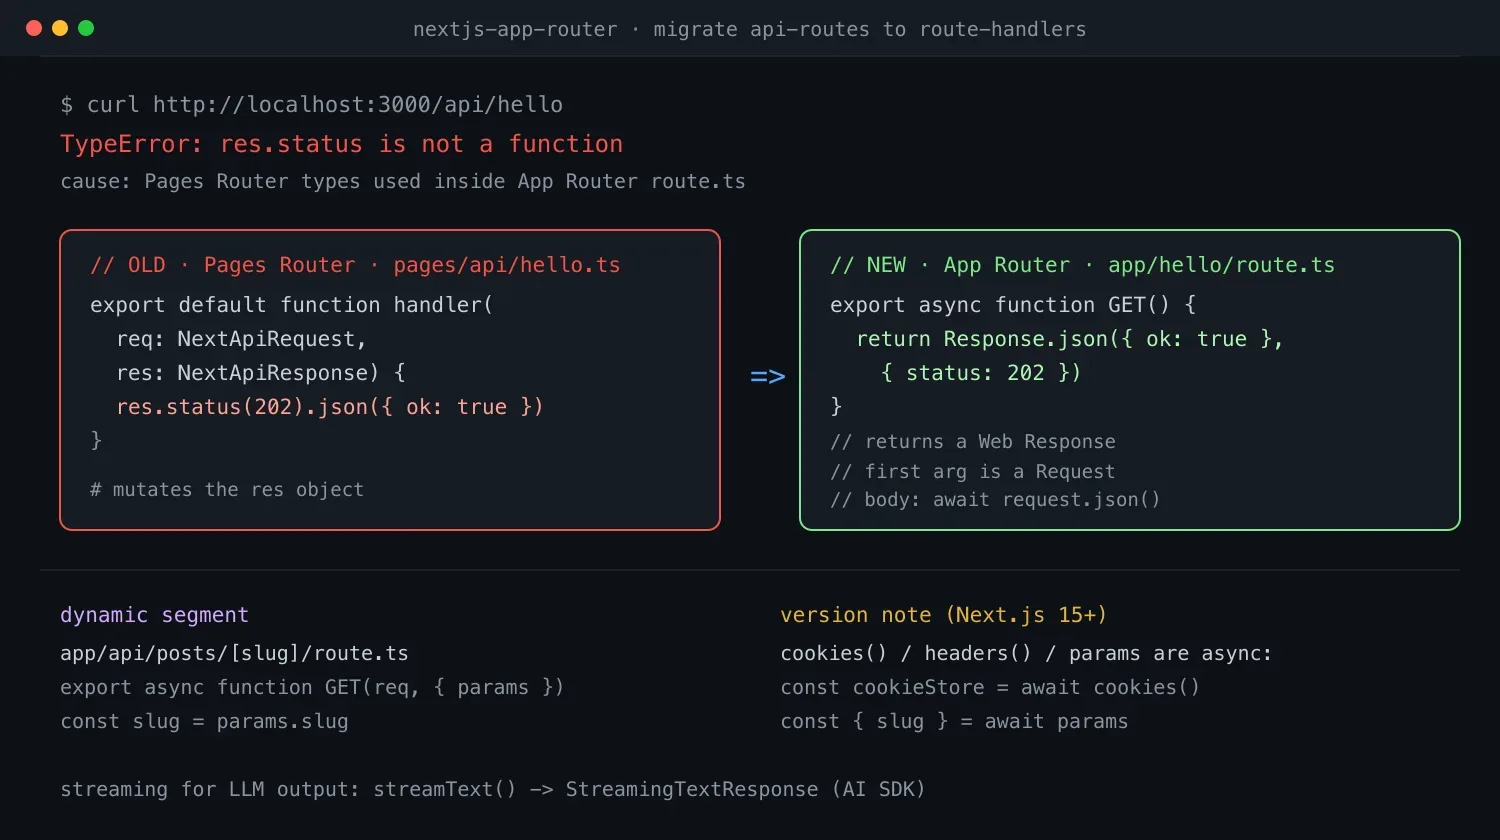Click the path 'app/api/posts/[slug]/route.ts'
This screenshot has height=840, width=1500.
(235, 653)
